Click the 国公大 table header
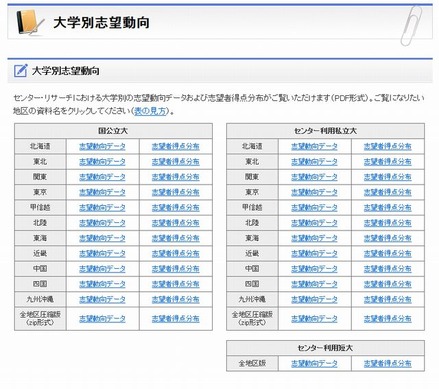The height and width of the screenshot is (389, 439). coord(113,131)
